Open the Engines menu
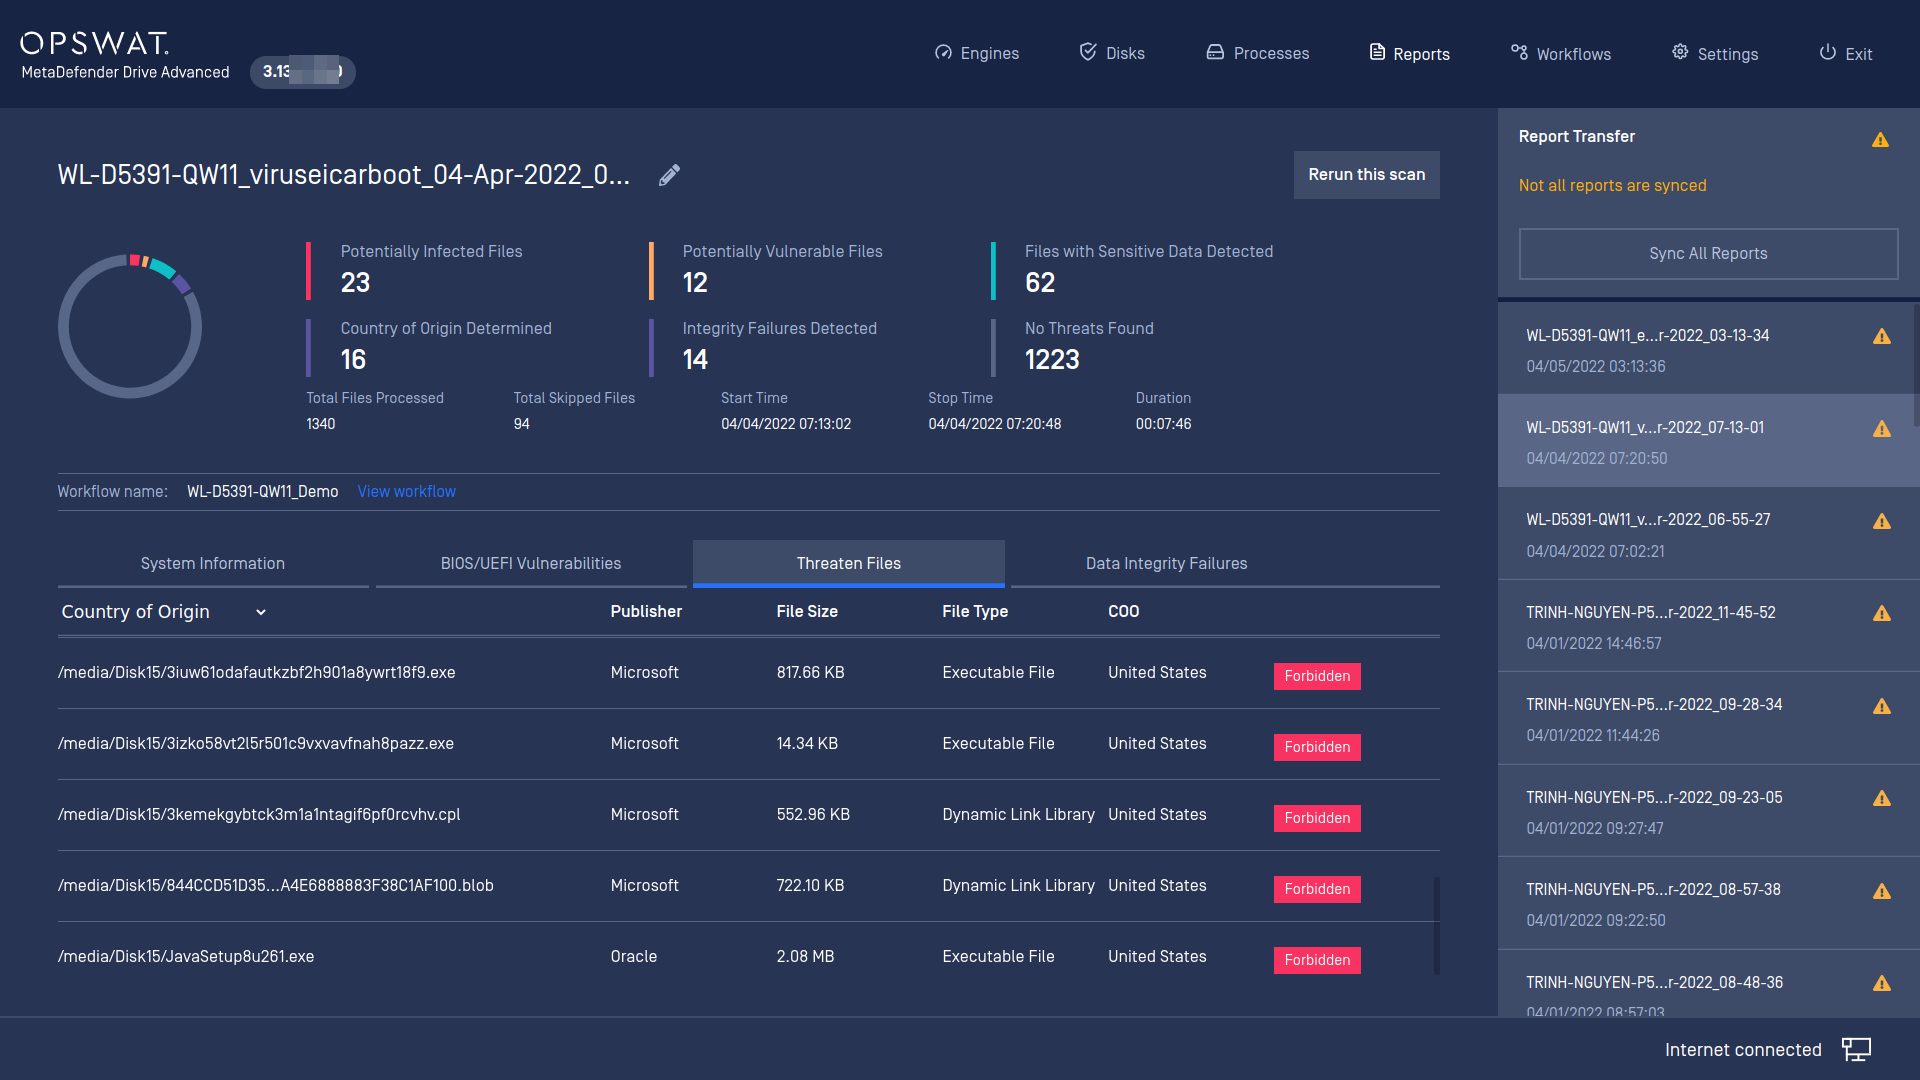The width and height of the screenshot is (1920, 1080). [977, 53]
